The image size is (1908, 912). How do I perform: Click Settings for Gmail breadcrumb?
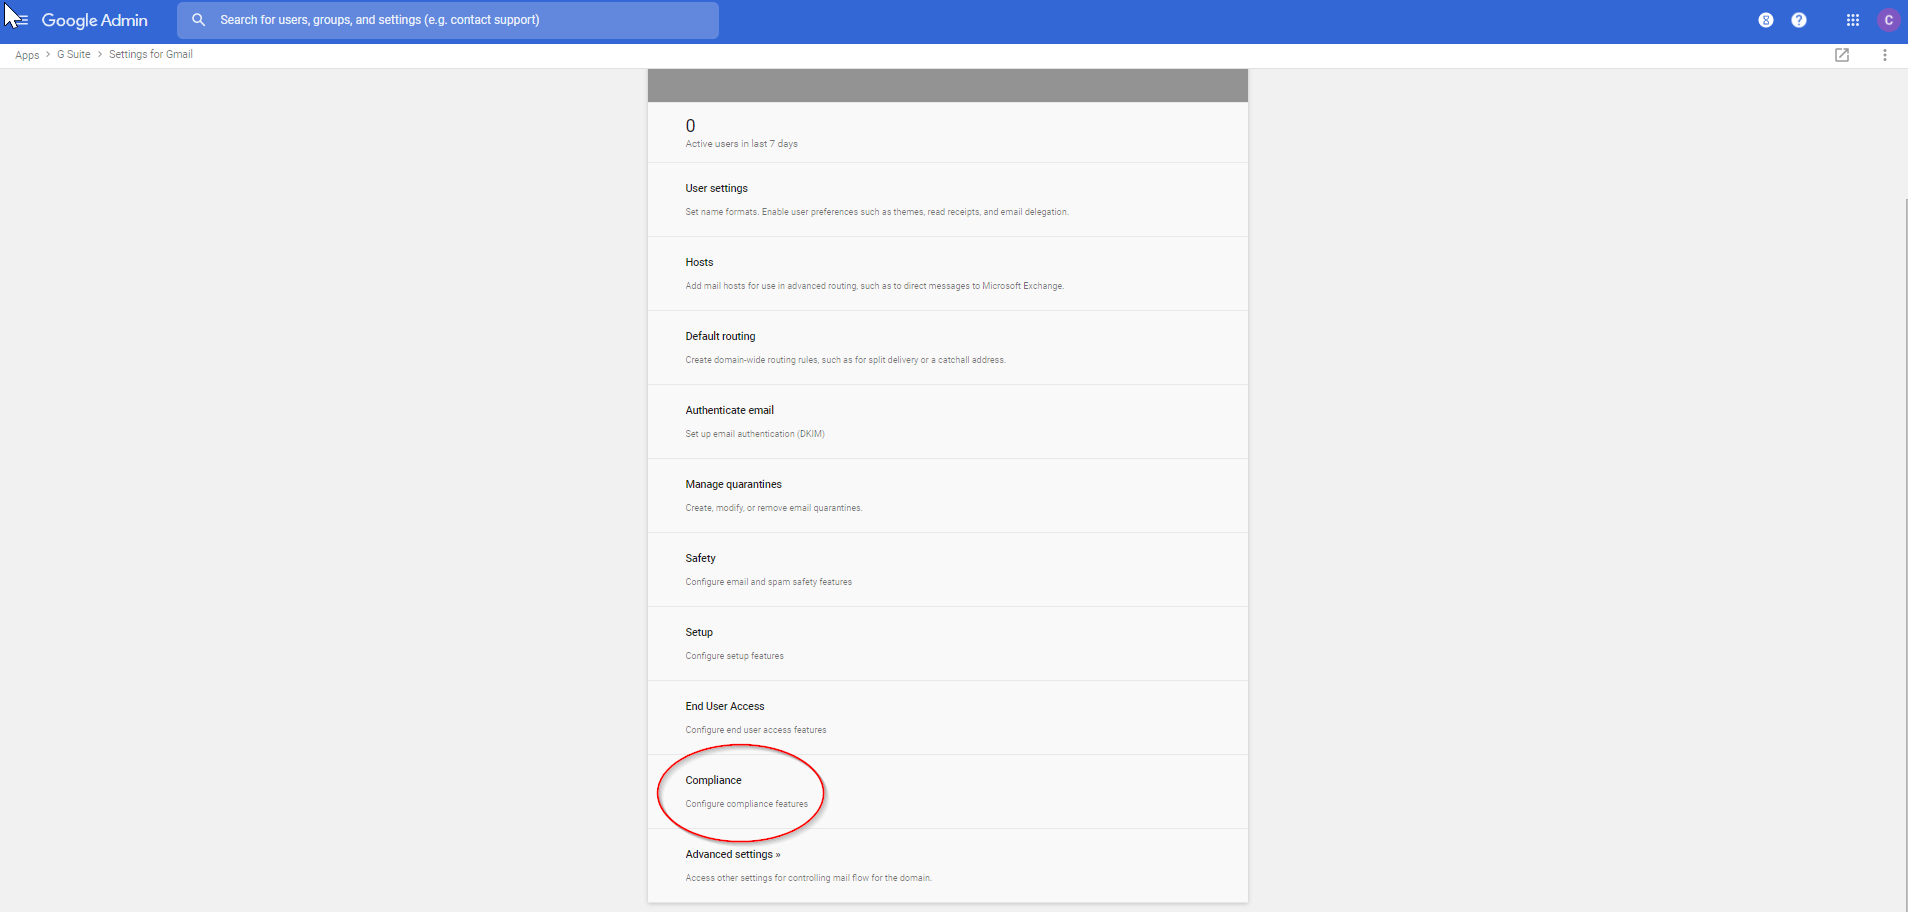coord(151,55)
